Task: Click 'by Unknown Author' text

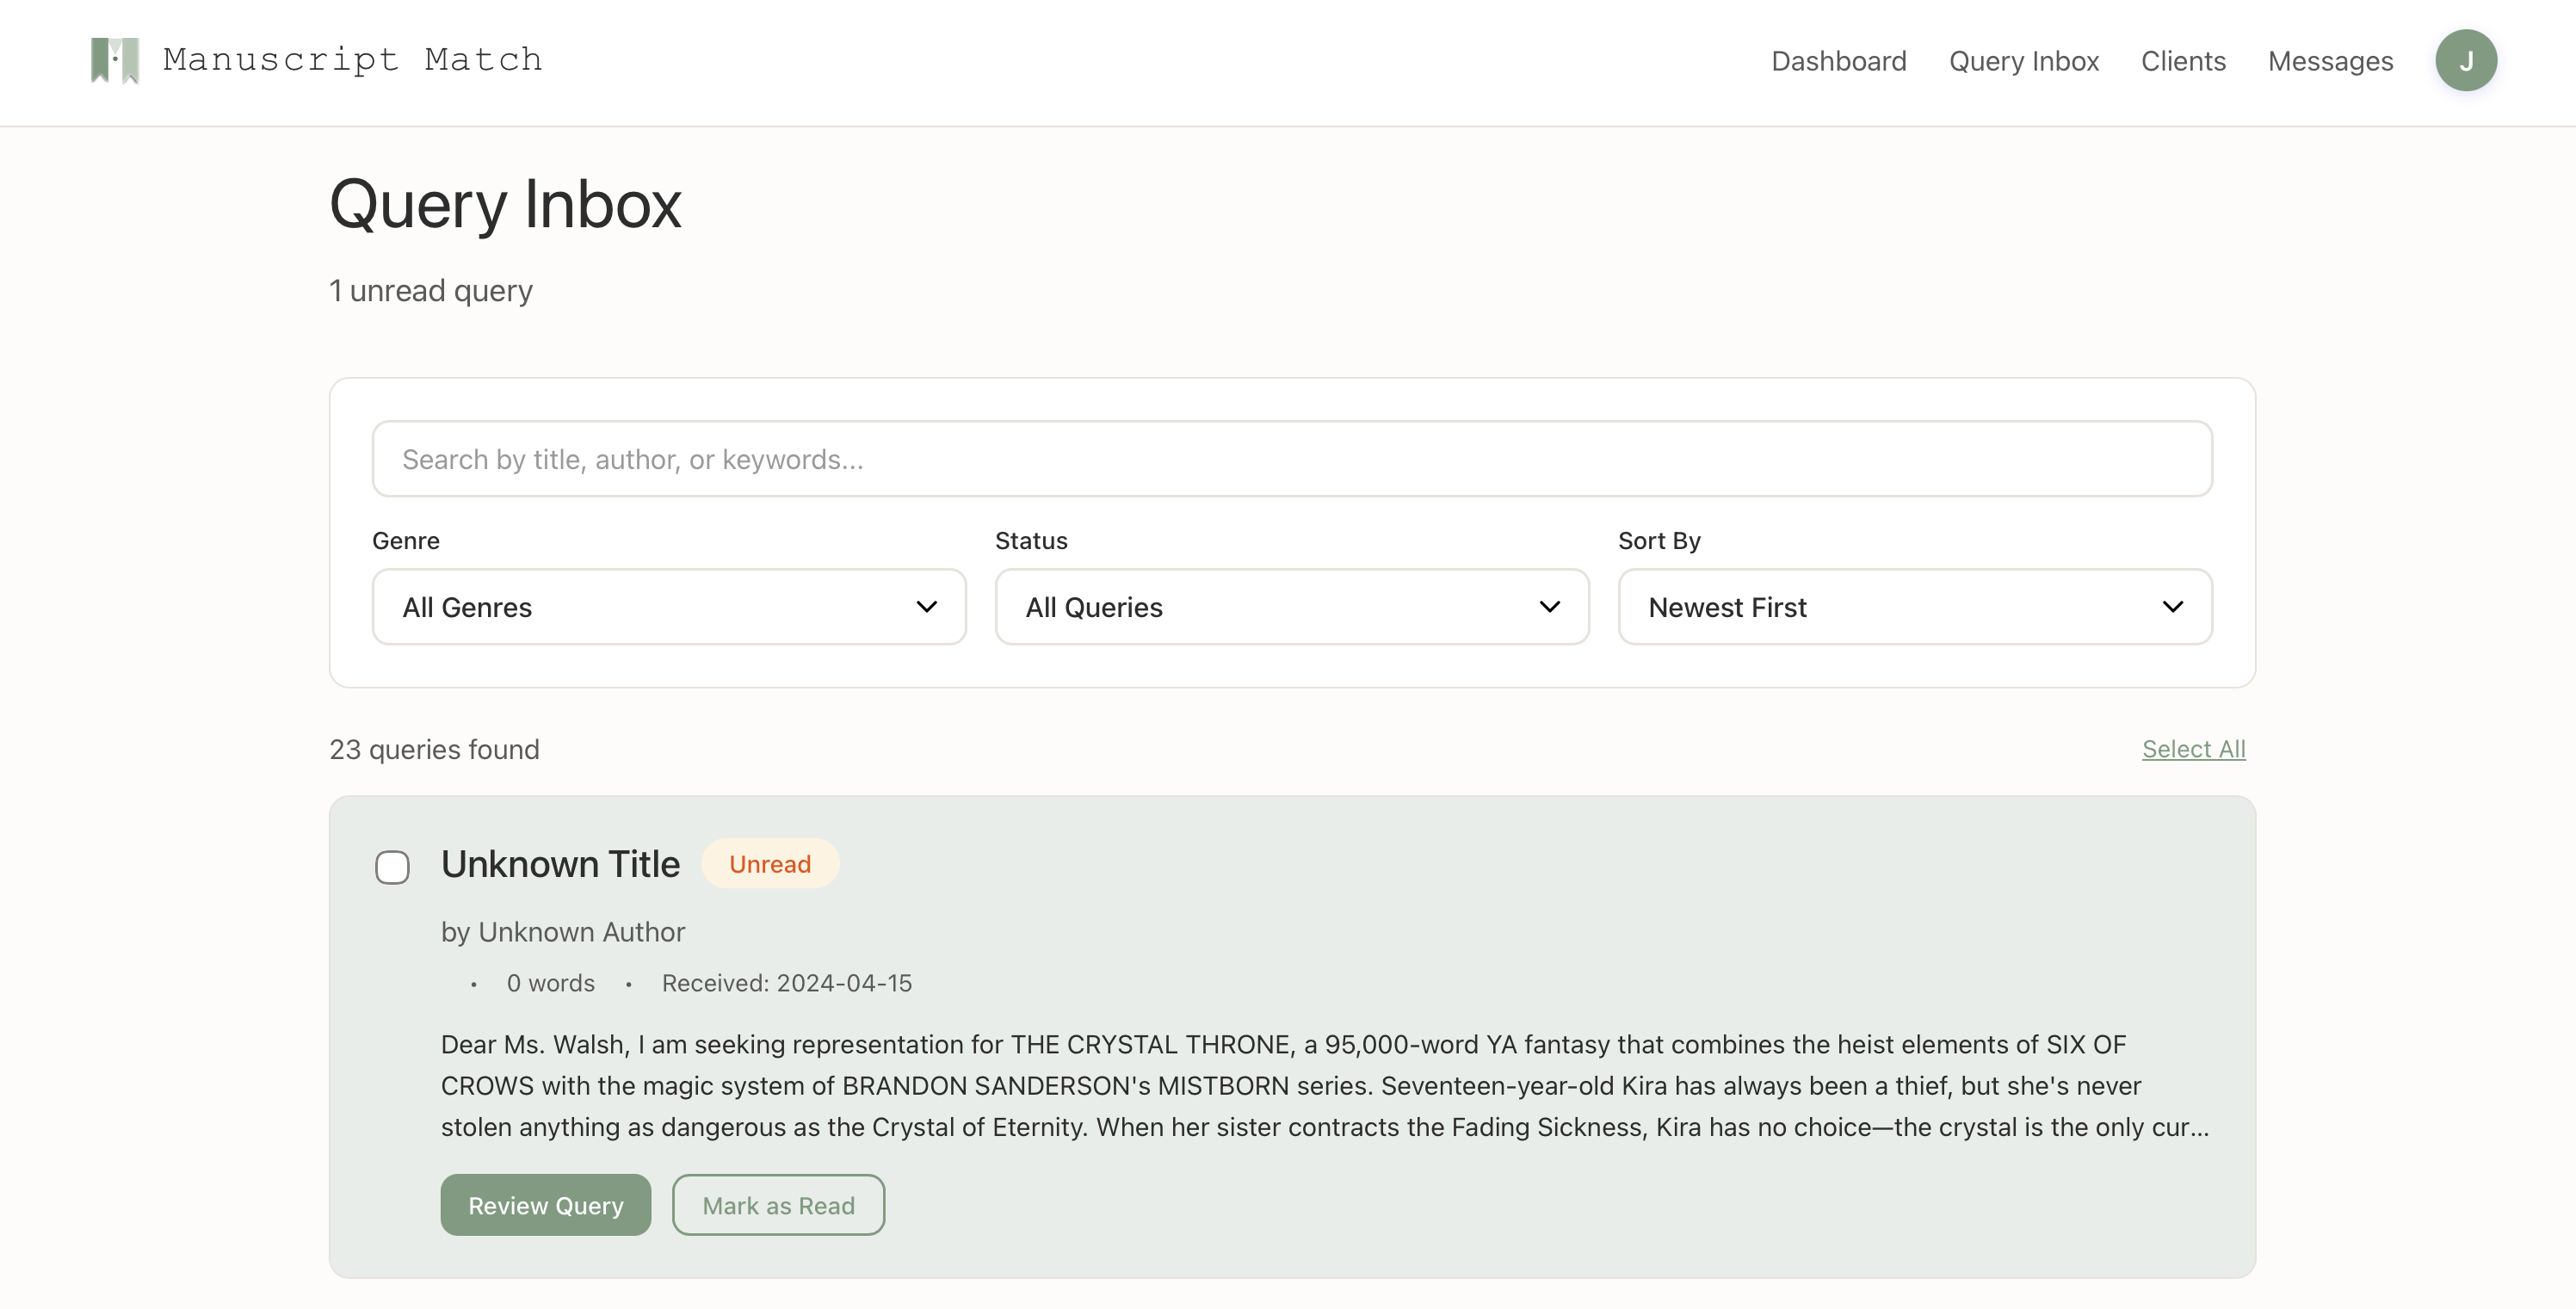Action: pos(563,932)
